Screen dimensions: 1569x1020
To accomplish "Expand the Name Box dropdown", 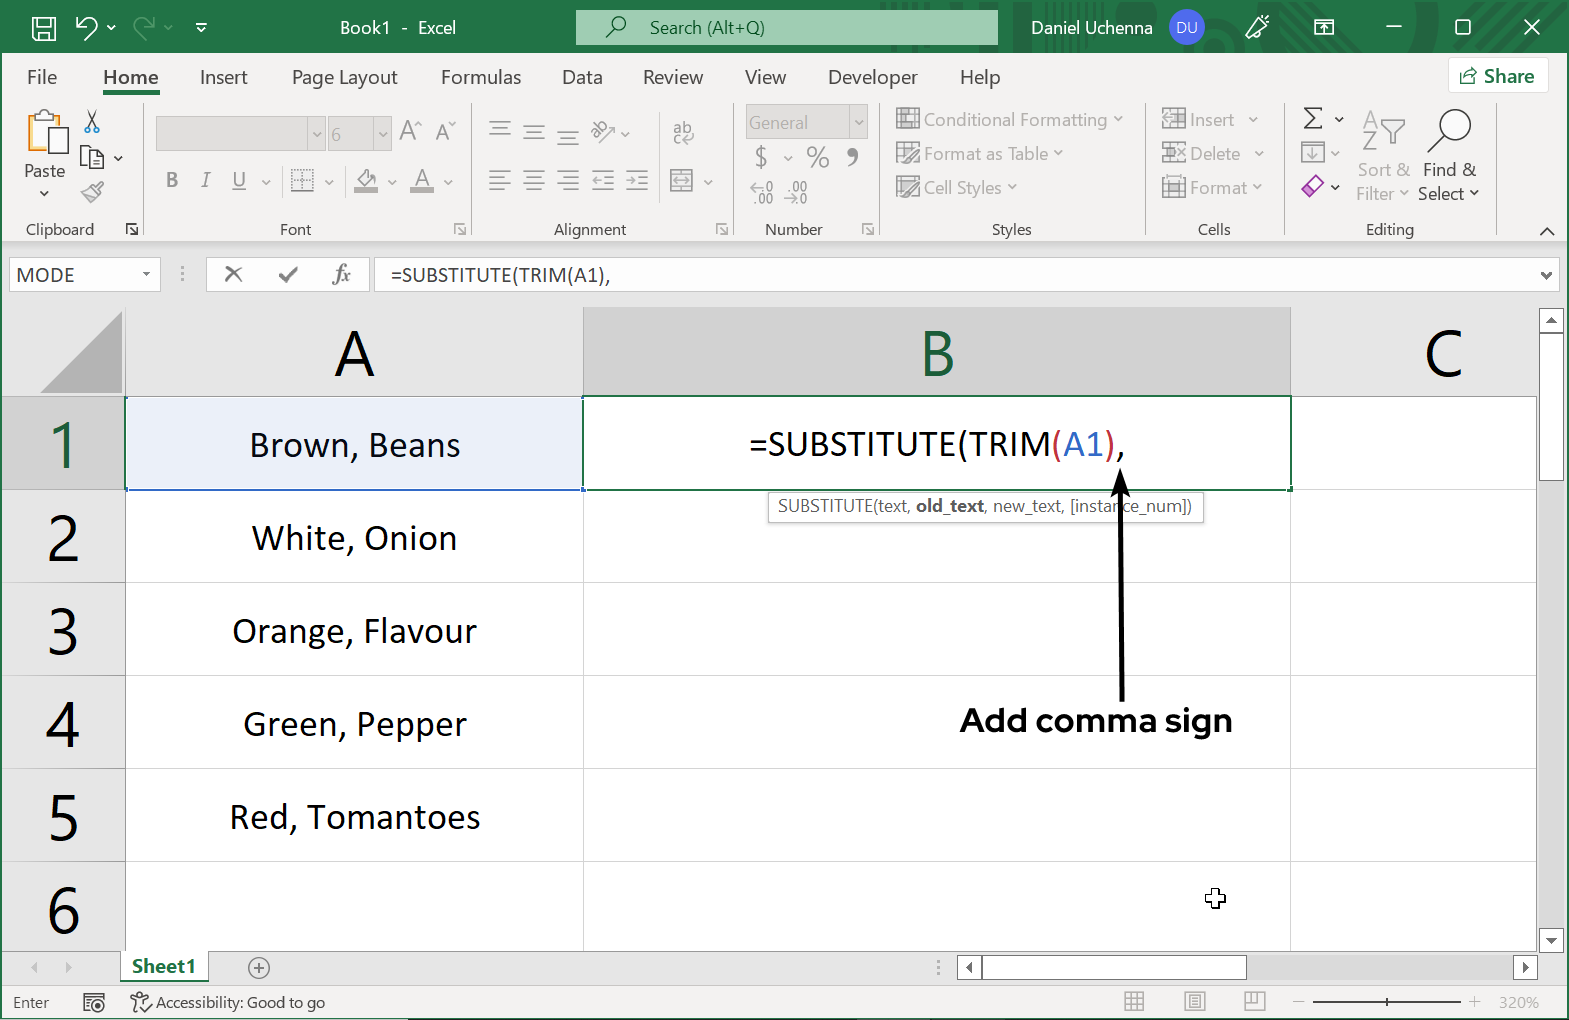I will [146, 275].
